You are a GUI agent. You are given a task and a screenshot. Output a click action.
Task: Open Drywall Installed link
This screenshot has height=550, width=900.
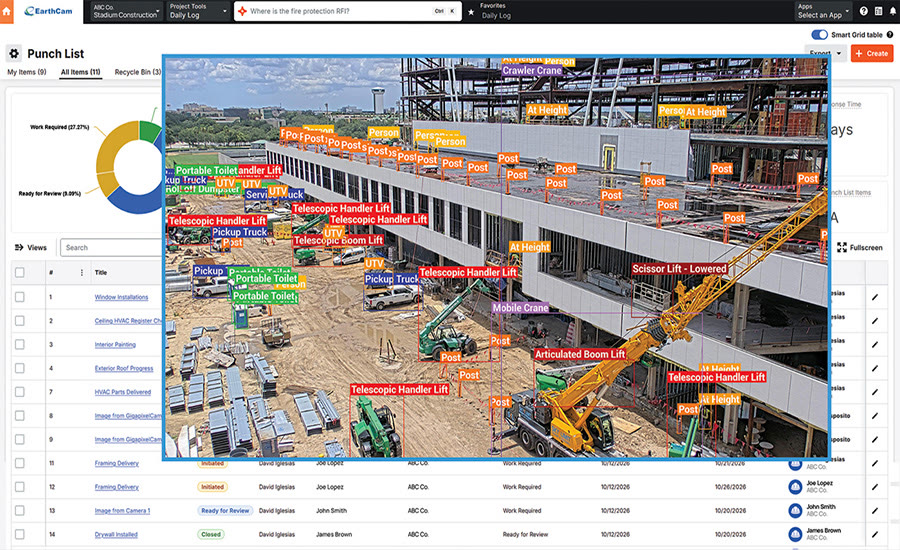(116, 534)
